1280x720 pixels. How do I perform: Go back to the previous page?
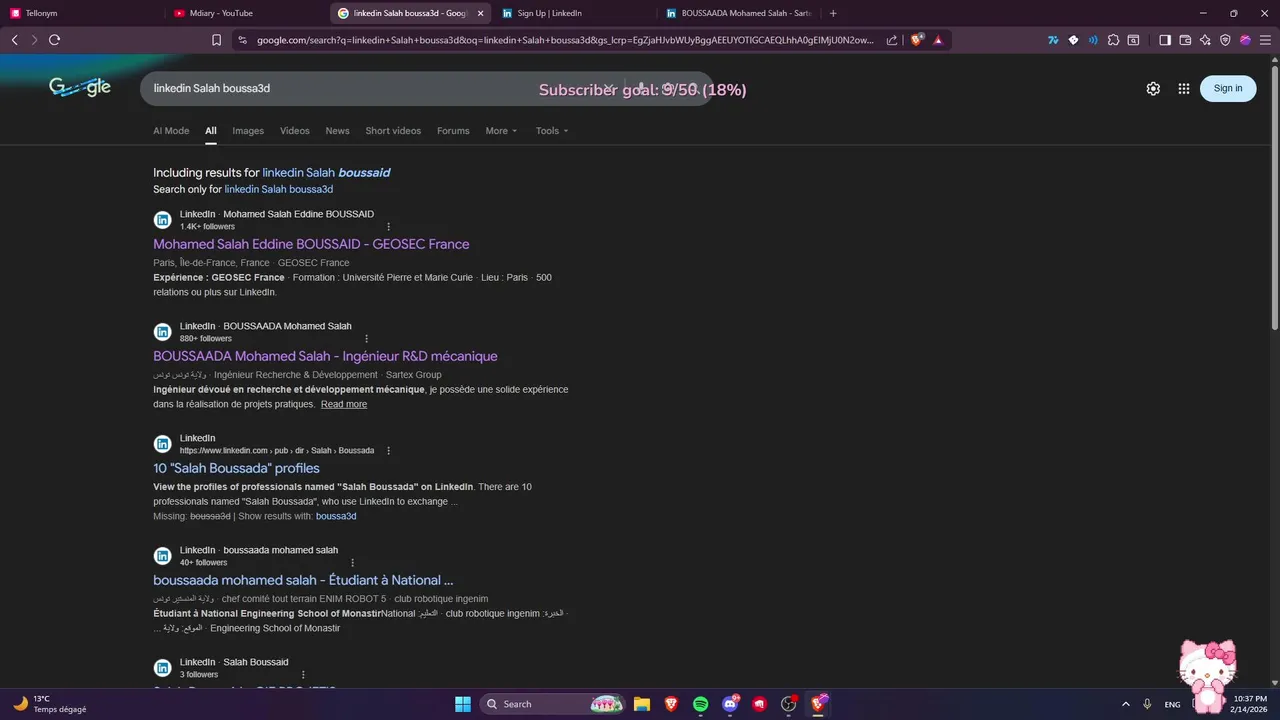14,40
